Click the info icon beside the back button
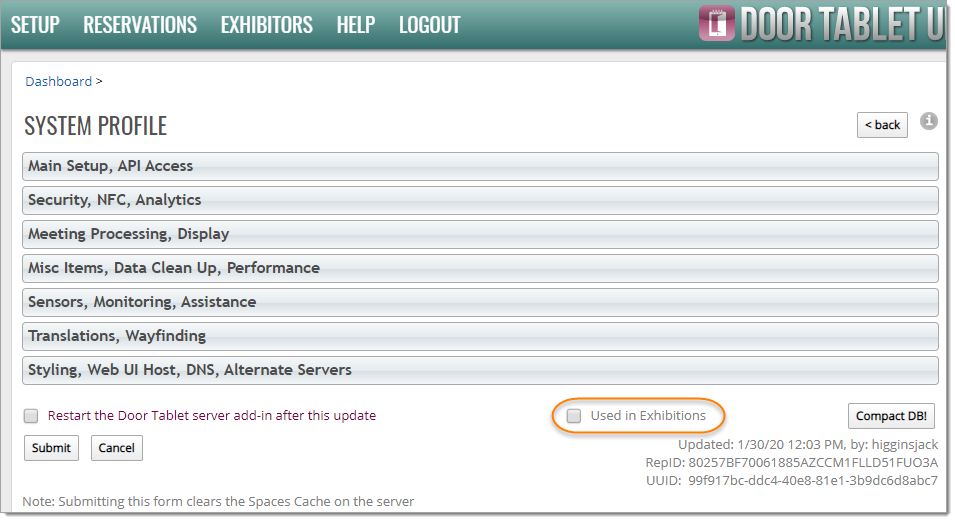 (x=929, y=121)
